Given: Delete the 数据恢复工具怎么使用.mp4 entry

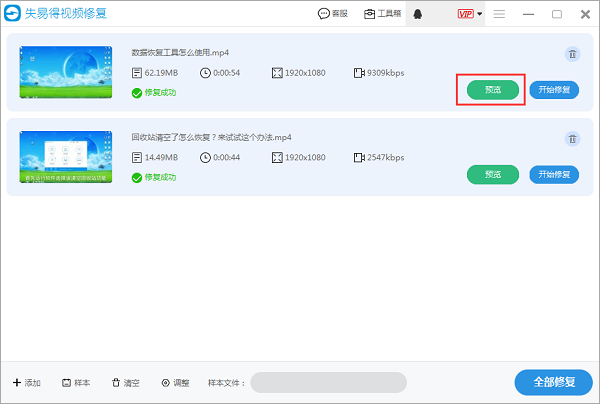Looking at the screenshot, I should [x=572, y=55].
